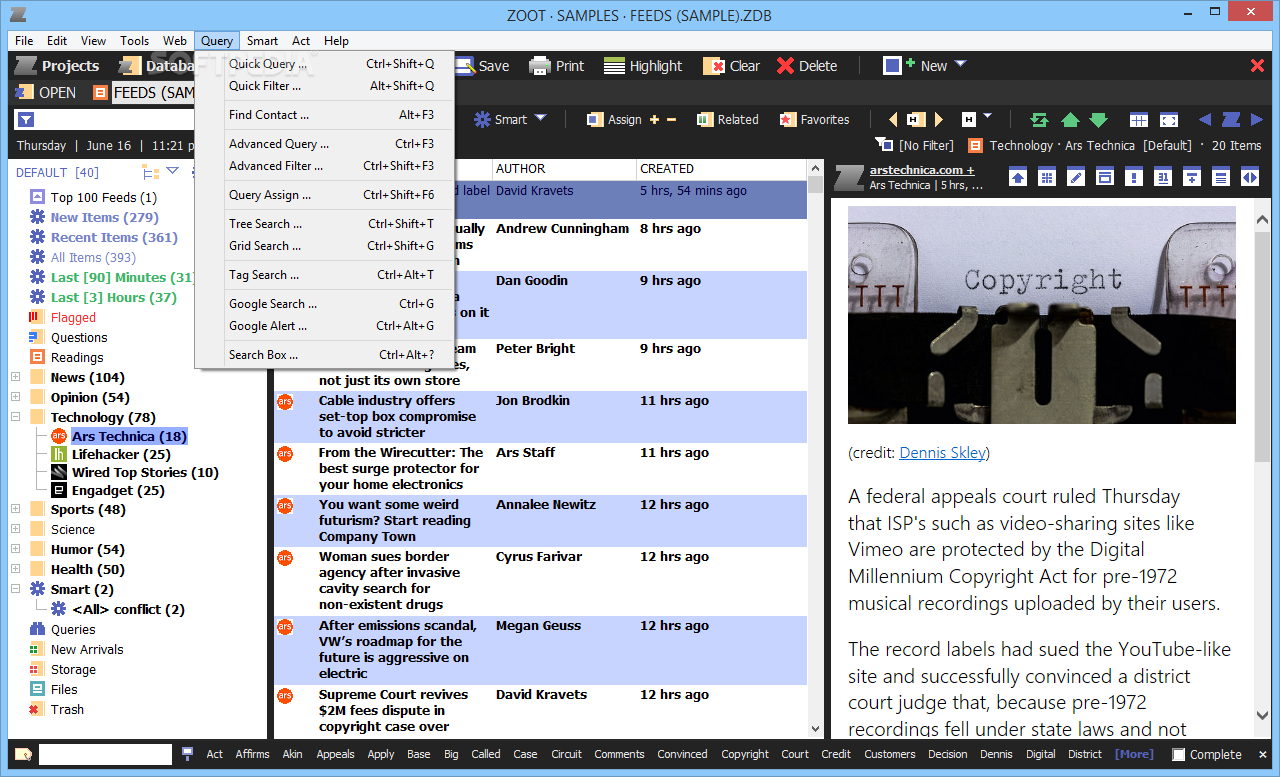This screenshot has height=777, width=1280.
Task: Click the Related button
Action: click(x=727, y=119)
